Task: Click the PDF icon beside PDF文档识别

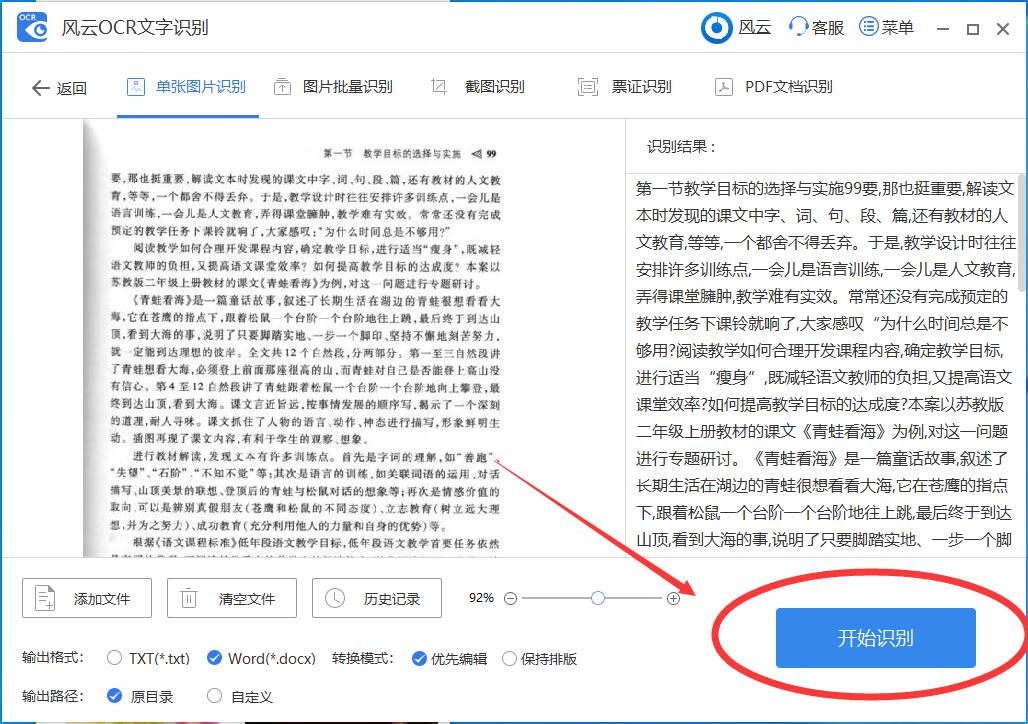Action: pyautogui.click(x=723, y=86)
